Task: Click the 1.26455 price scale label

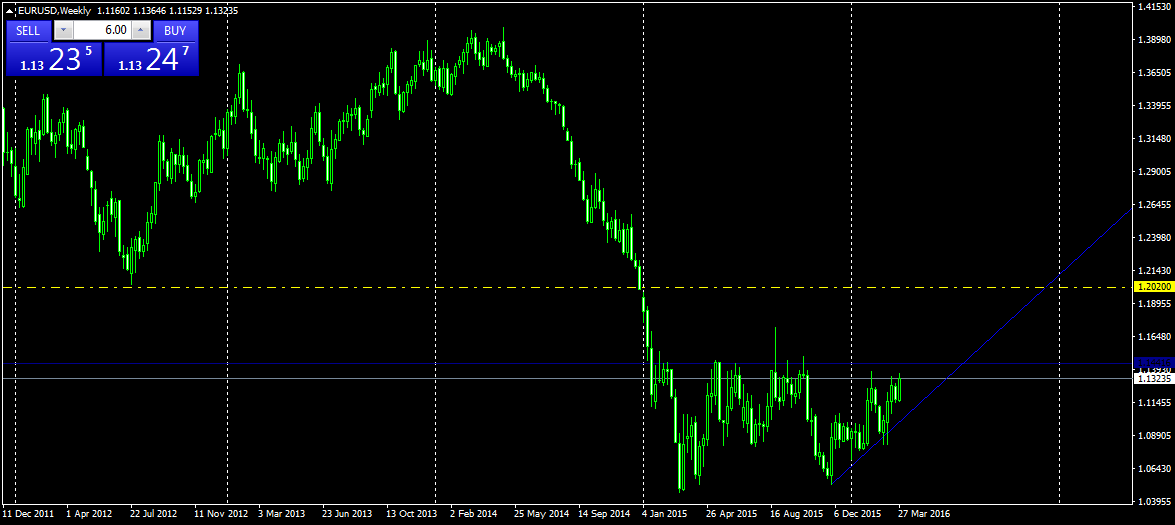Action: [x=1154, y=204]
